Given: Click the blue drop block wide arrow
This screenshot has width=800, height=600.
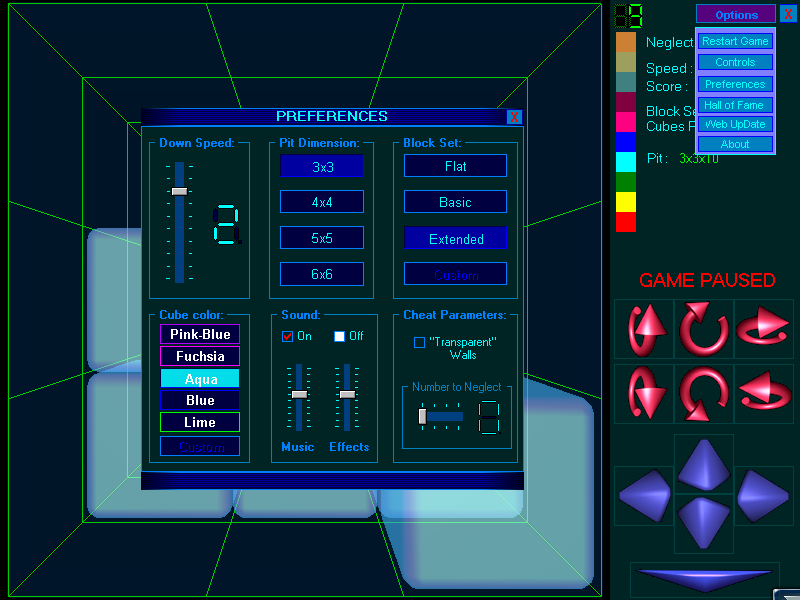Looking at the screenshot, I should pos(705,578).
